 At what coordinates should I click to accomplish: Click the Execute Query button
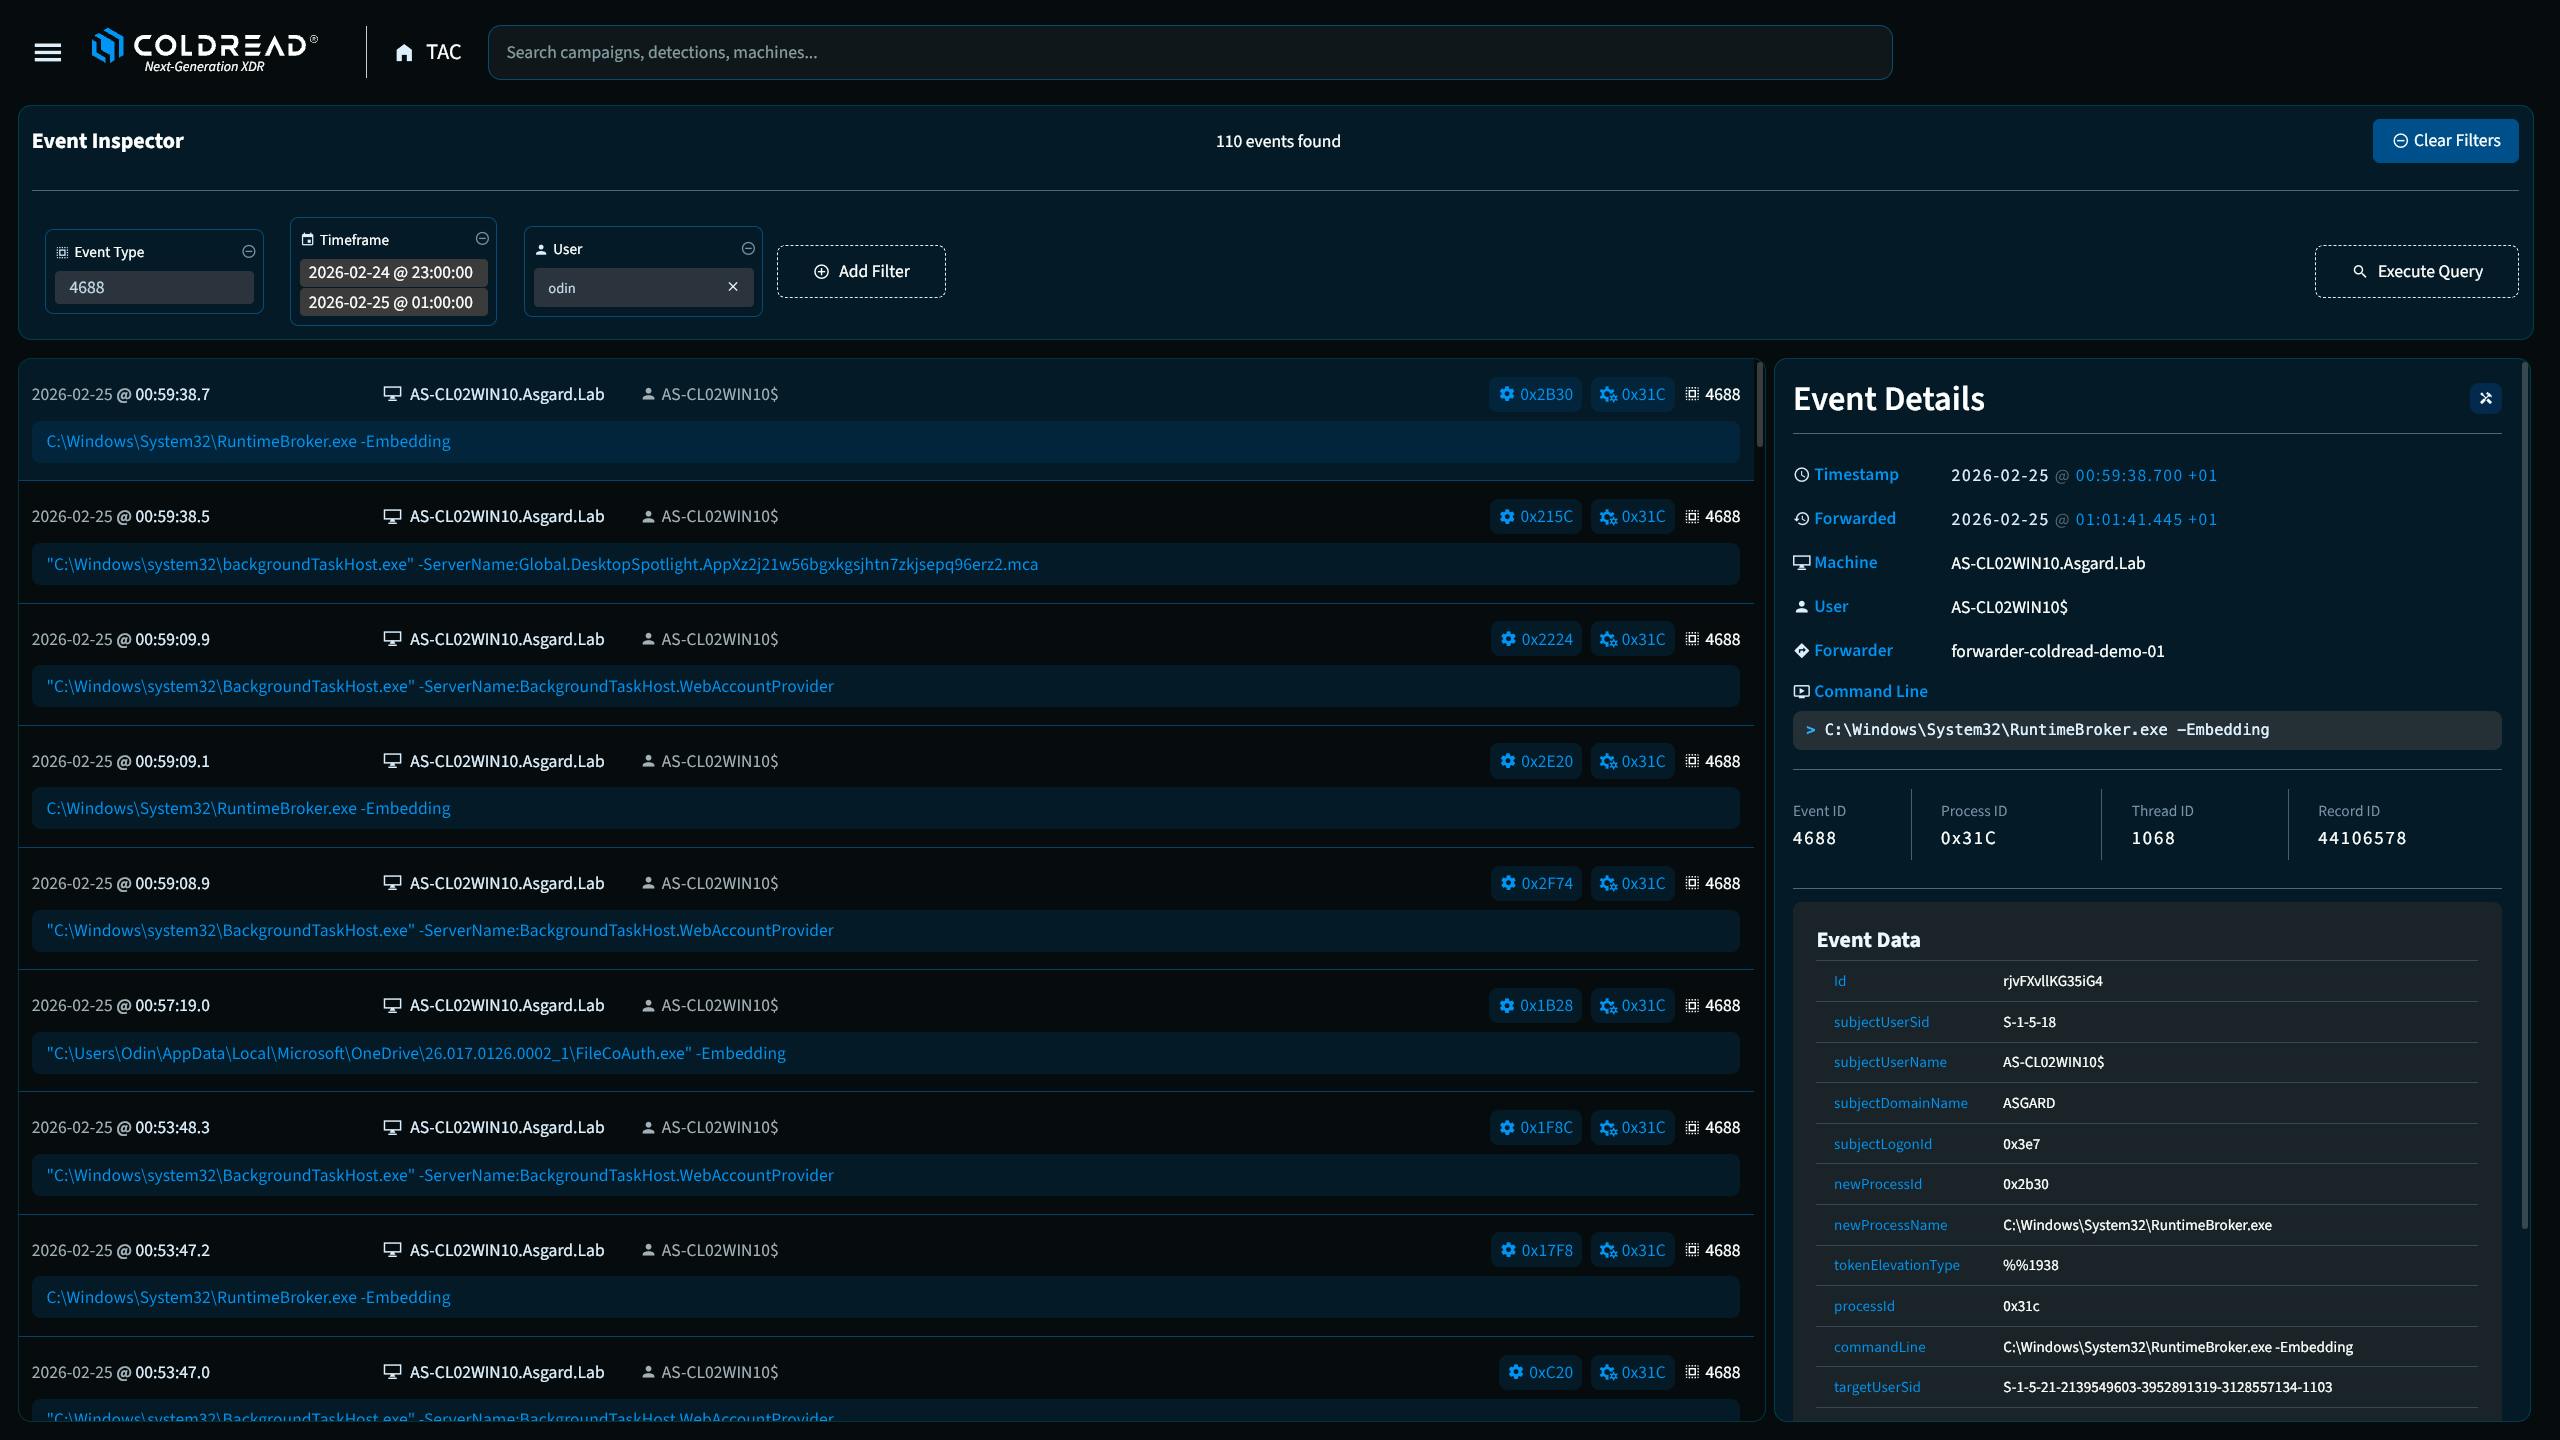(x=2416, y=271)
